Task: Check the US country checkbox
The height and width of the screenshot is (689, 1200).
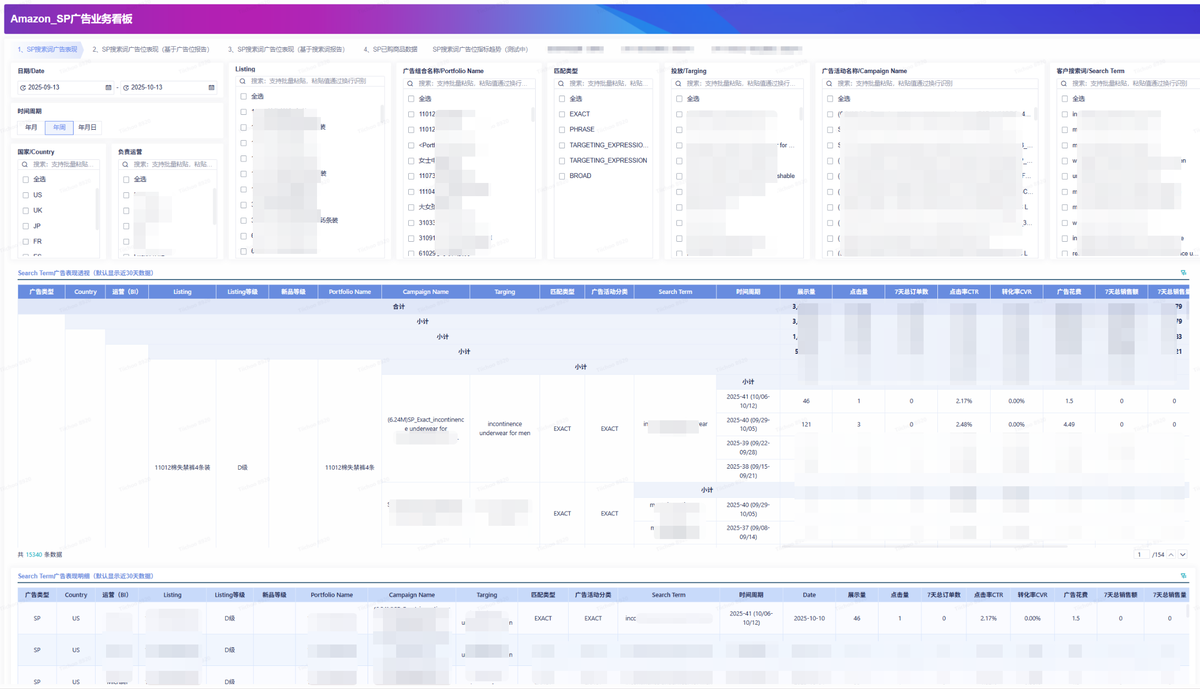Action: click(x=26, y=195)
